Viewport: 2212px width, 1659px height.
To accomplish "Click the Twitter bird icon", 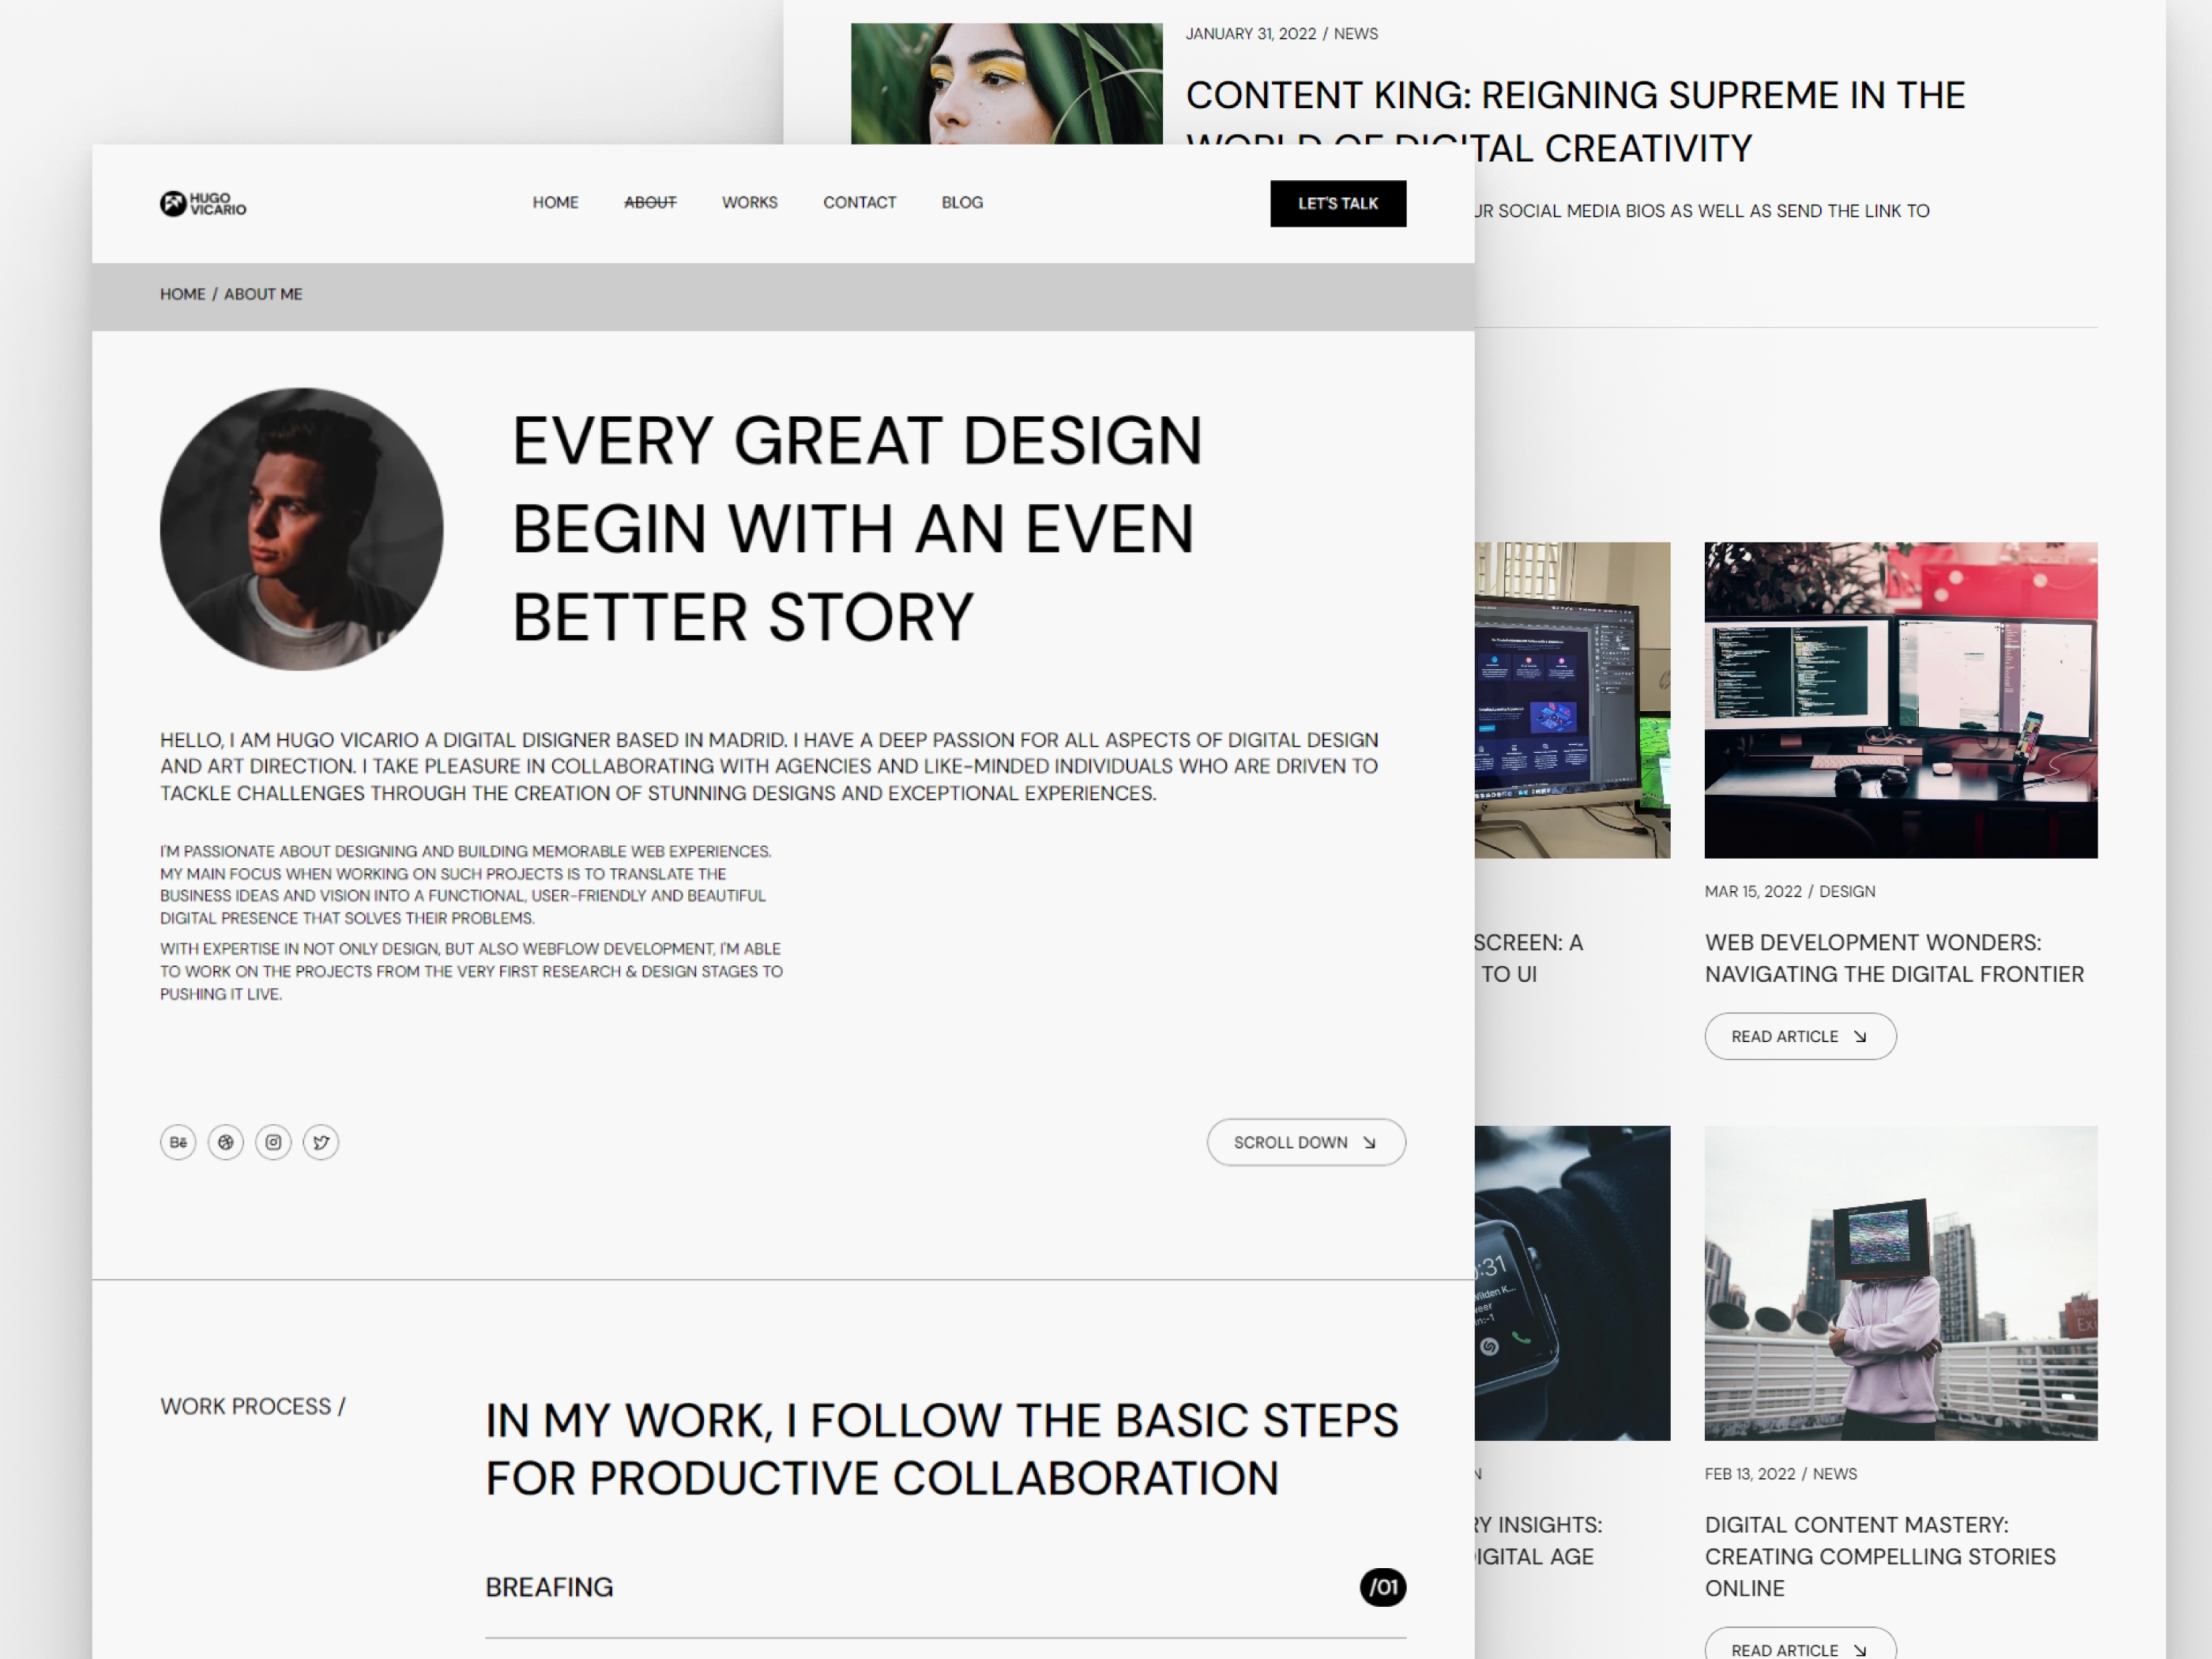I will pyautogui.click(x=320, y=1142).
